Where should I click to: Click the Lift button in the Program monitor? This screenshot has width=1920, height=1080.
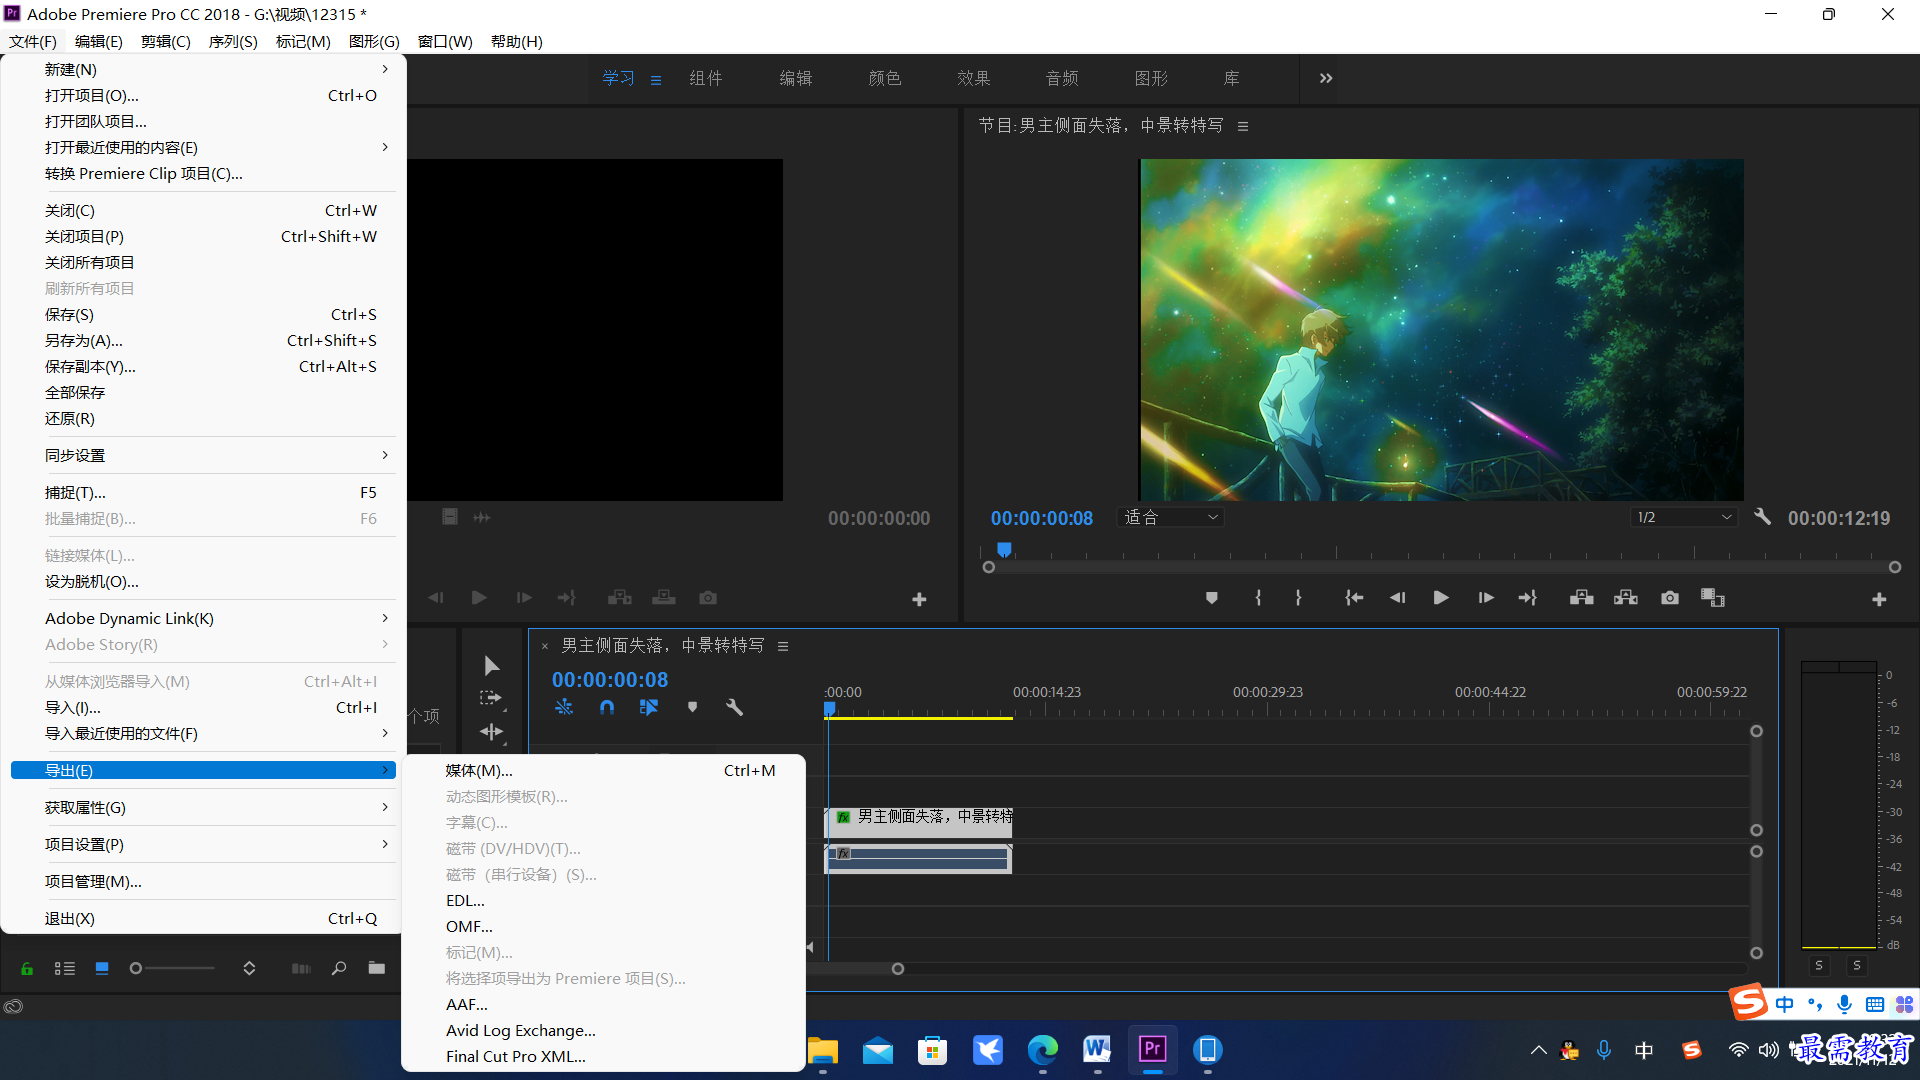pos(1582,598)
